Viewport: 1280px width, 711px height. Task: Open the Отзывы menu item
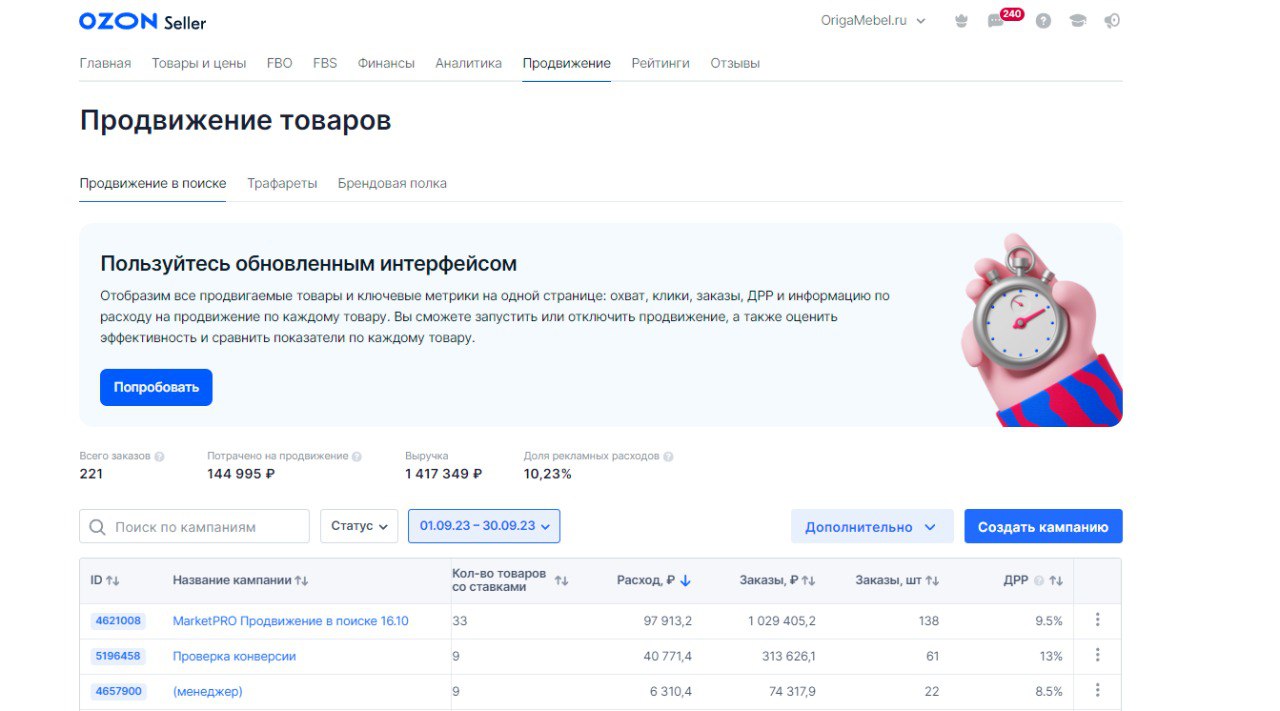(735, 63)
